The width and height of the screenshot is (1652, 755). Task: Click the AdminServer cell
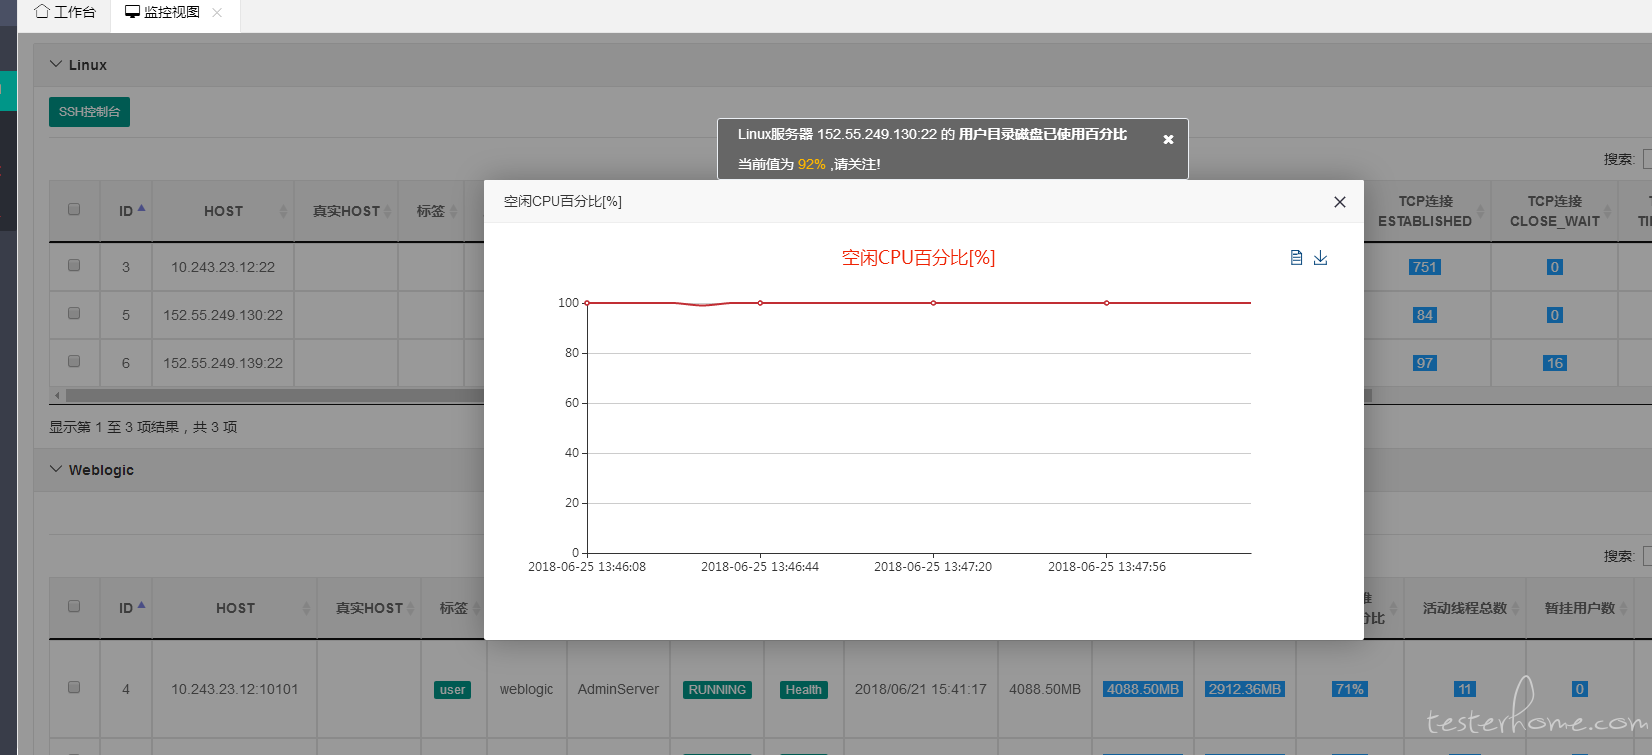click(618, 689)
